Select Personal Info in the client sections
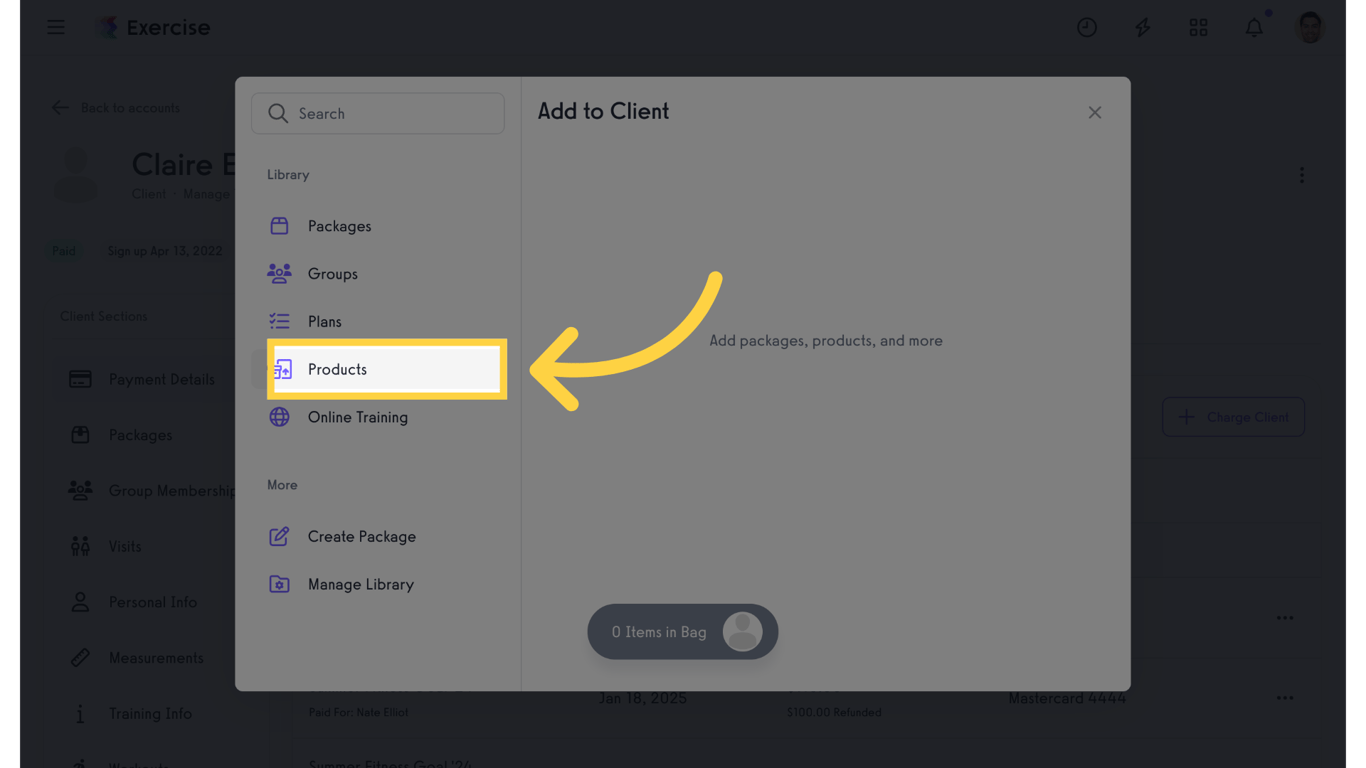Viewport: 1366px width, 768px height. (x=150, y=602)
